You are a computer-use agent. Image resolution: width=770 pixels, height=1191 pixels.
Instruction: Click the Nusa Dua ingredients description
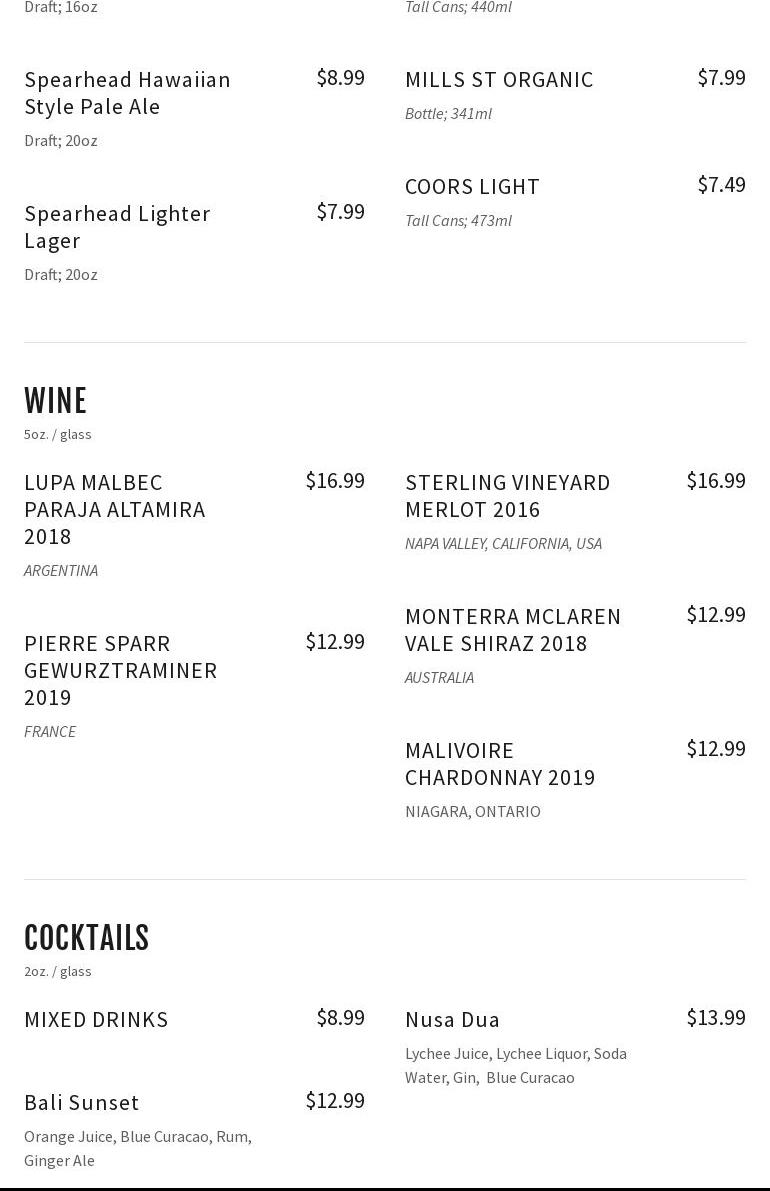click(x=515, y=1065)
